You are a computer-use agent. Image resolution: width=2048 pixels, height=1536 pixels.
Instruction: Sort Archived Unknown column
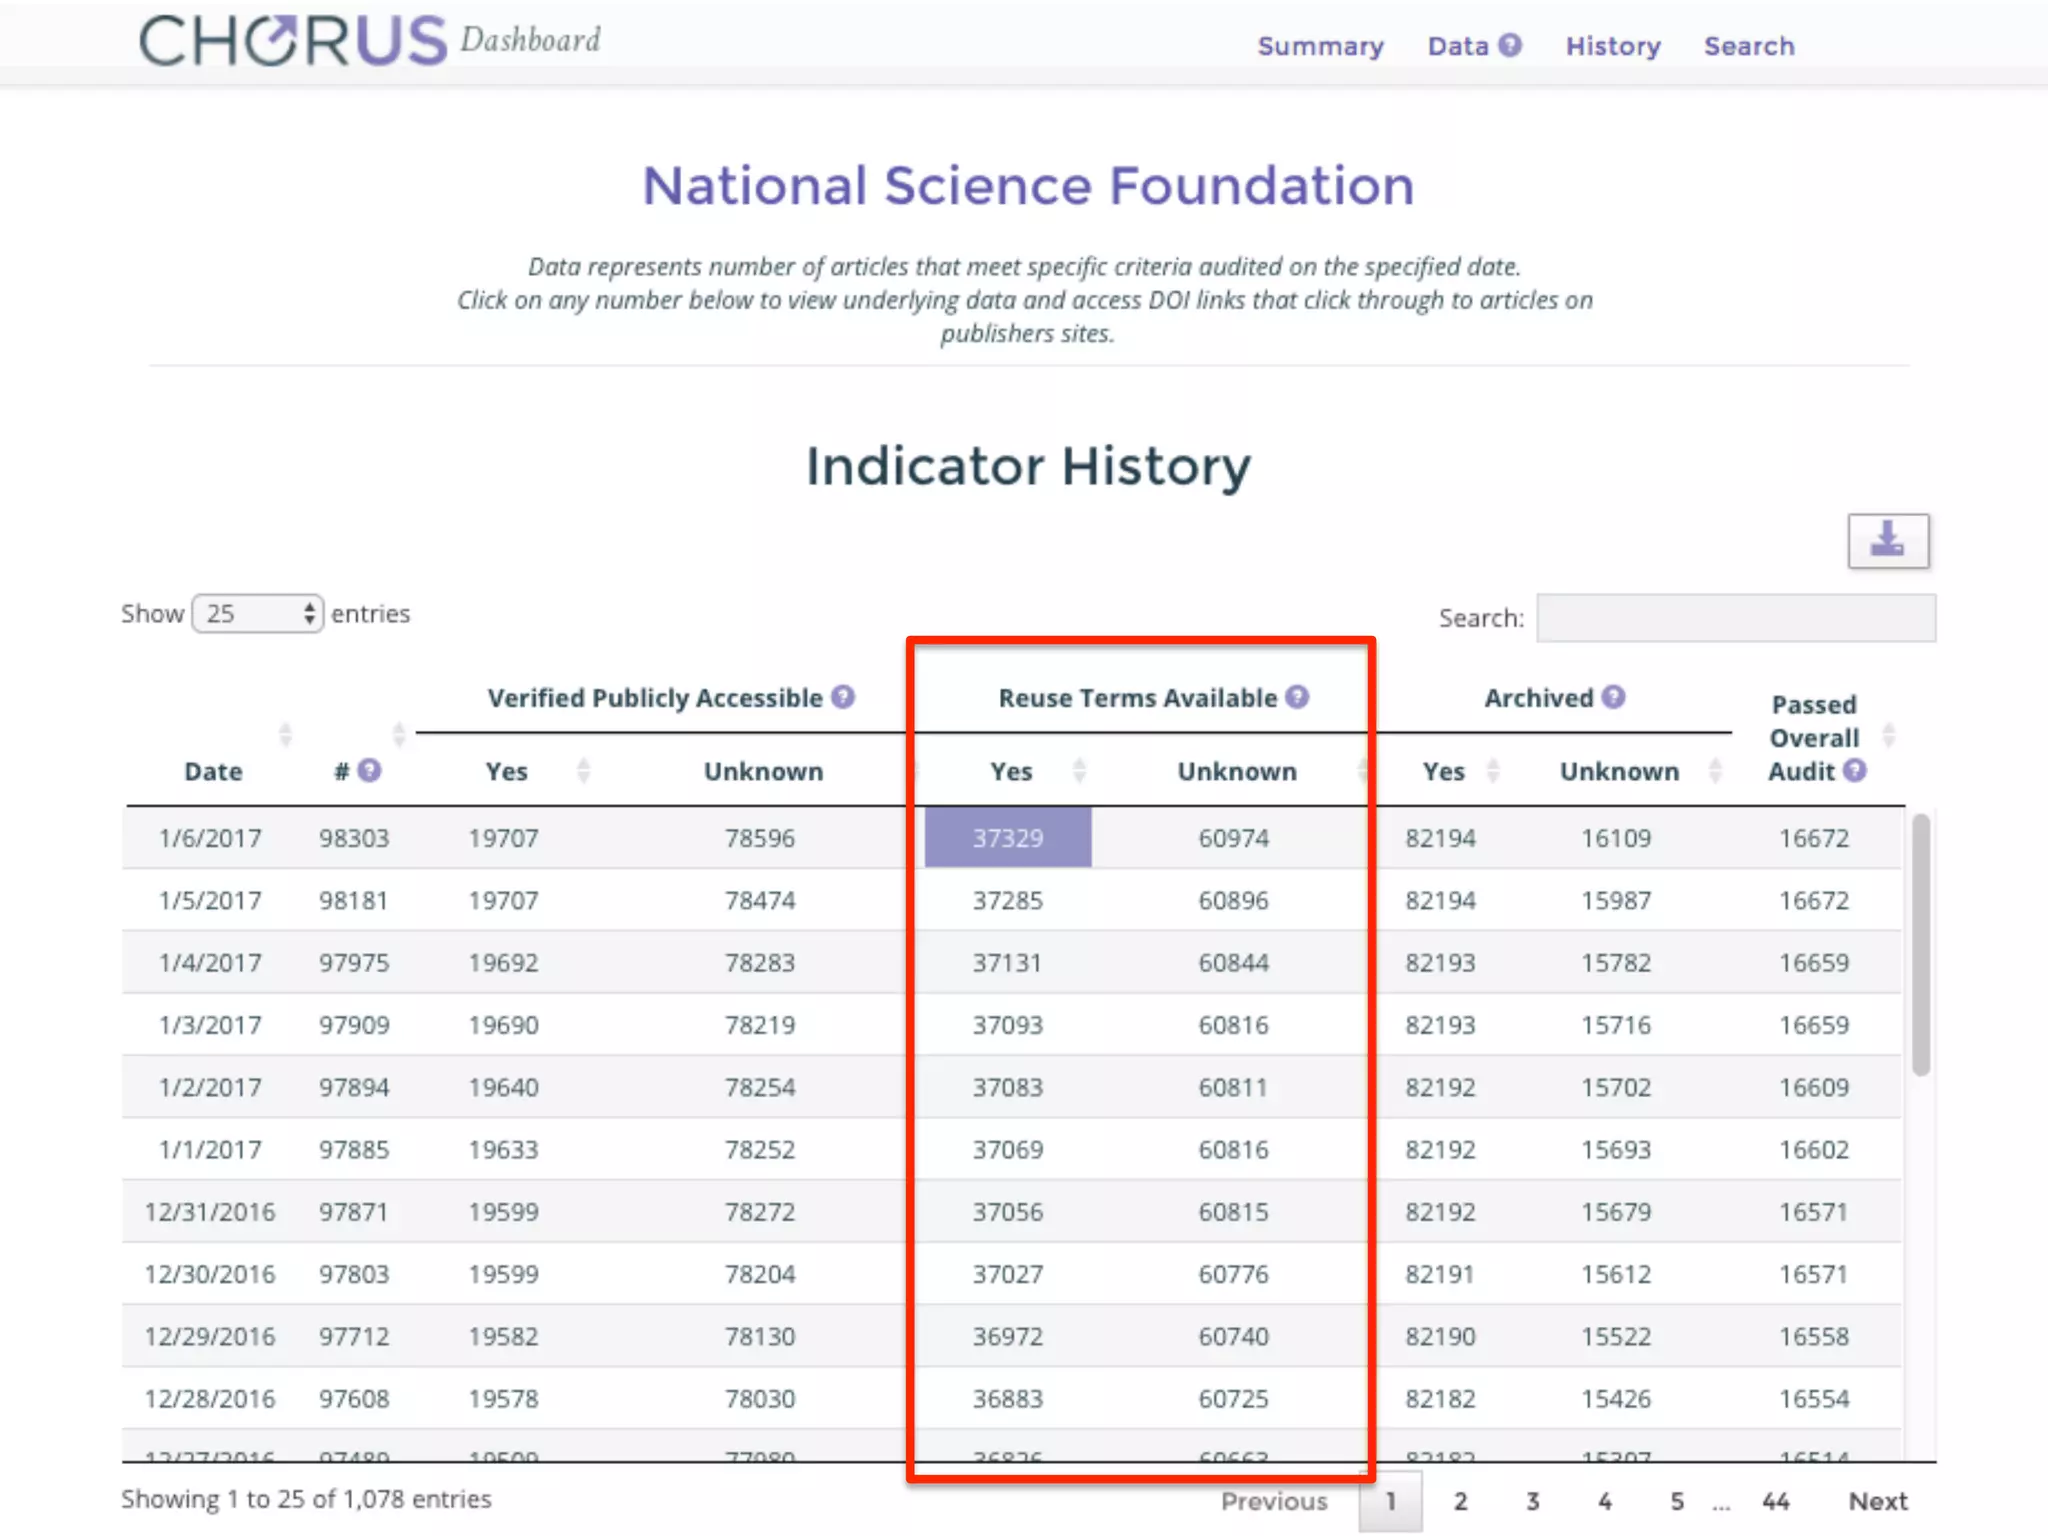1715,770
